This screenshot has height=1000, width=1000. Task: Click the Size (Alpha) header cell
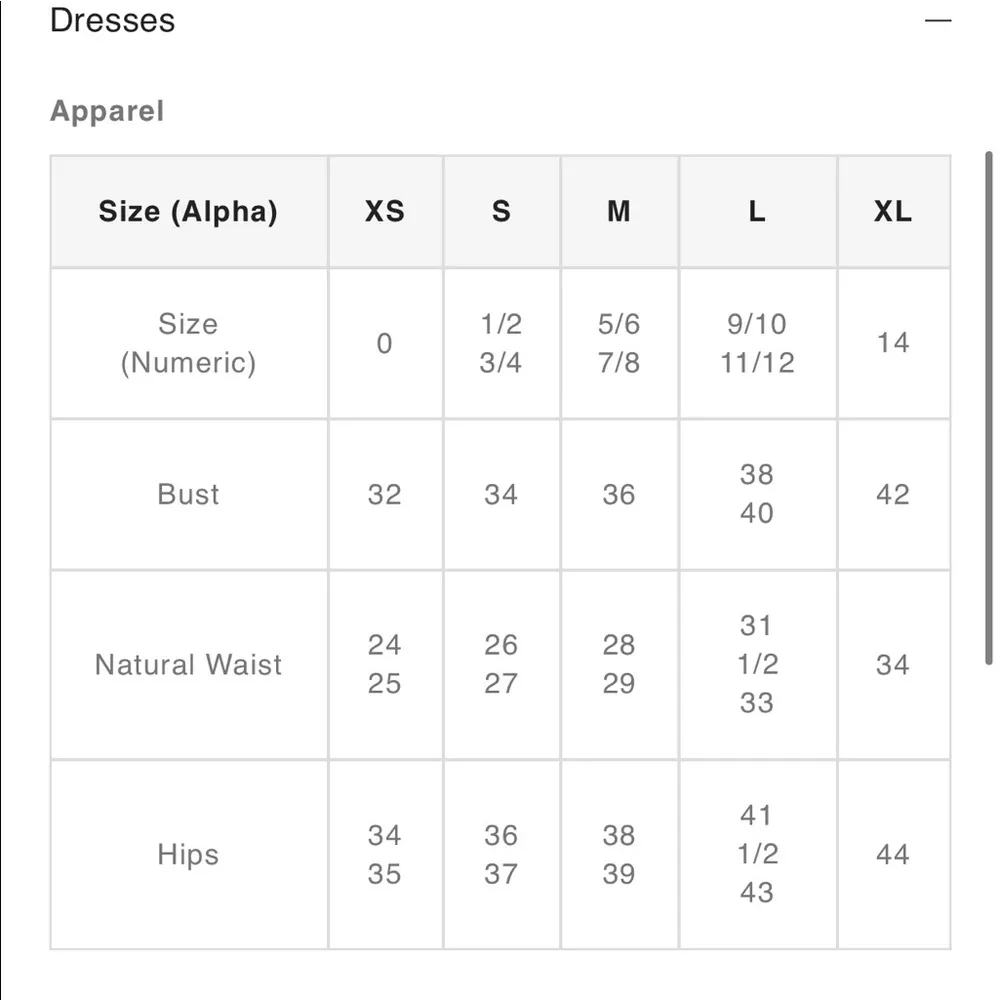pos(188,212)
